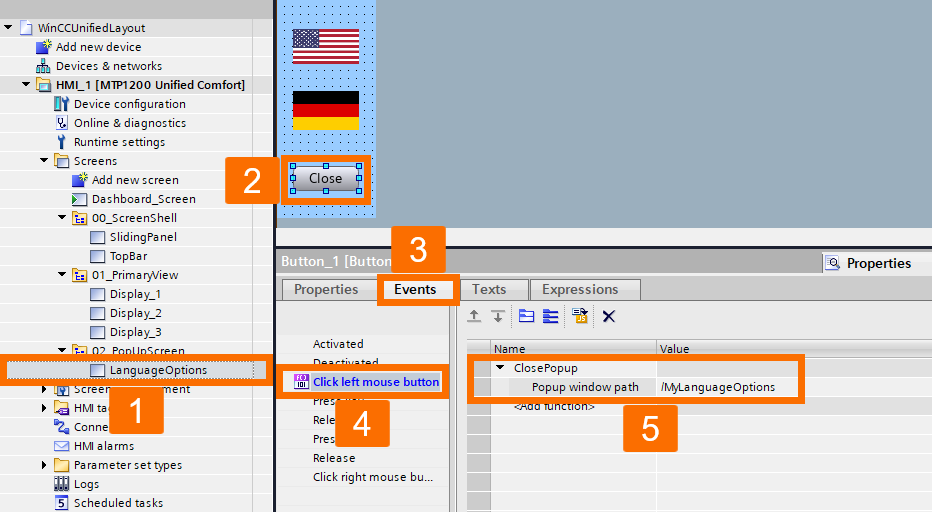
Task: Click the 00_ScreenShell group folder icon
Action: coord(80,218)
